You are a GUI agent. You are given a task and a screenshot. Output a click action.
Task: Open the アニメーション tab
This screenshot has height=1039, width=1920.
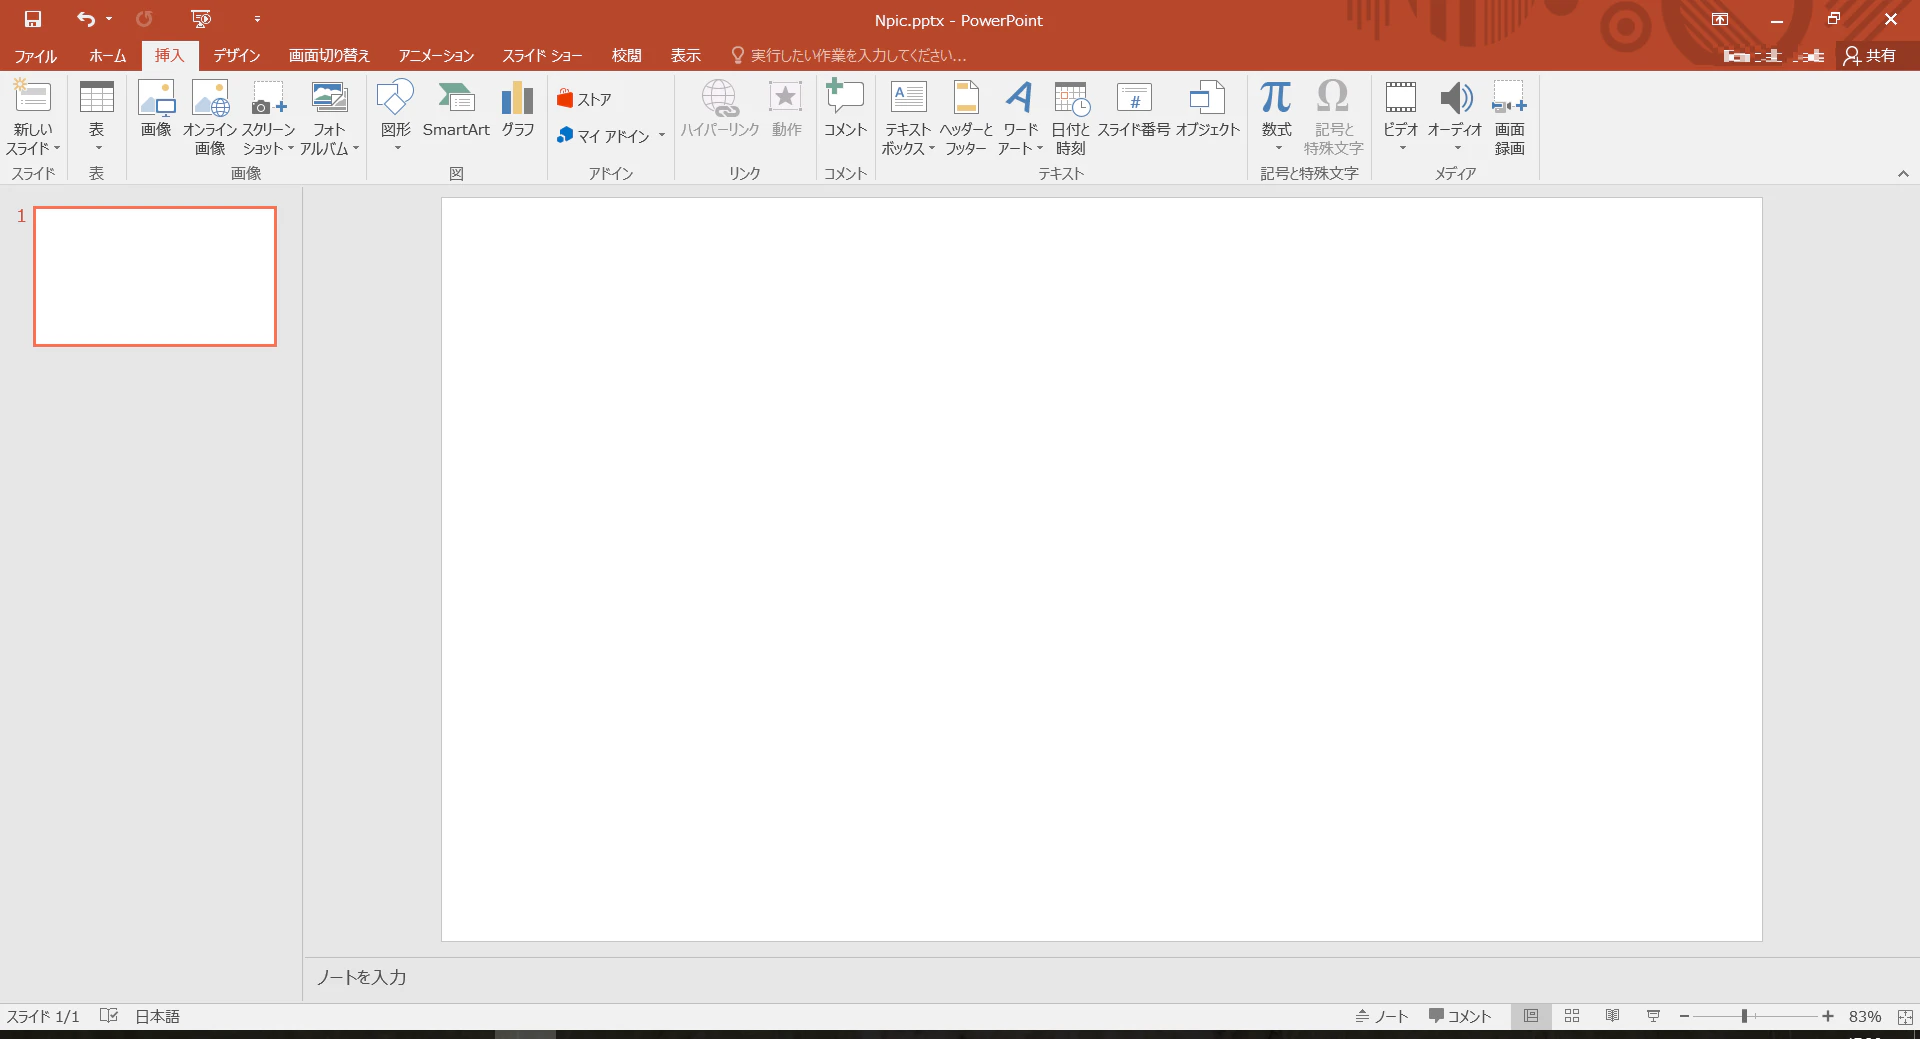pos(436,56)
